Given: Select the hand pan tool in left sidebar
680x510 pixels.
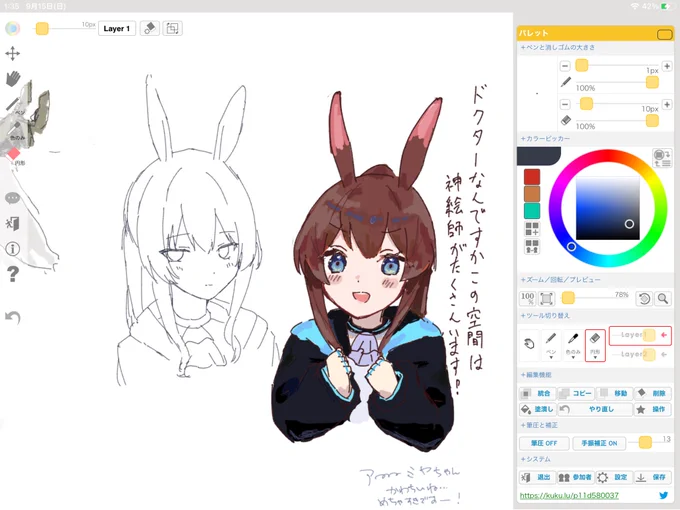Looking at the screenshot, I should [13, 78].
